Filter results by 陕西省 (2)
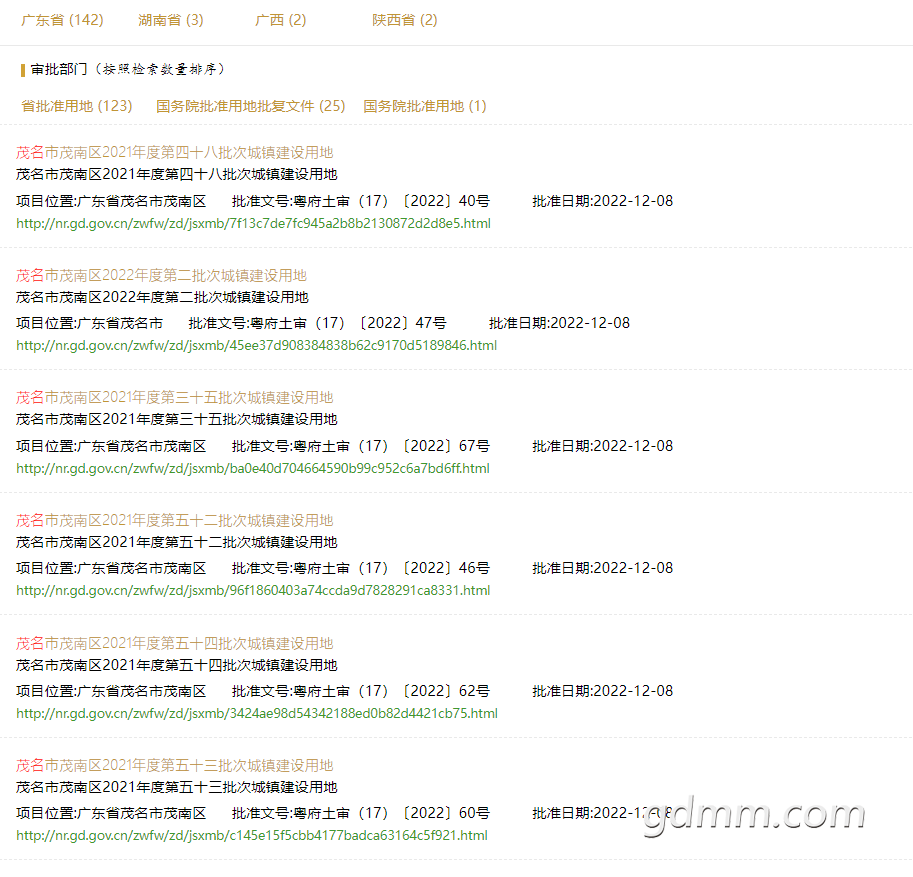913x877 pixels. click(x=405, y=20)
